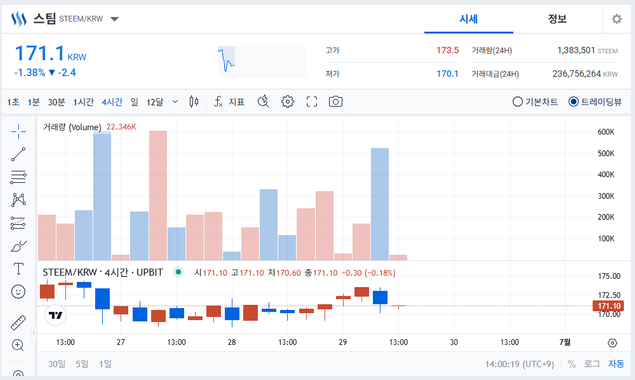This screenshot has width=635, height=380.
Task: Click the 22.346K volume reading
Action: click(x=121, y=127)
